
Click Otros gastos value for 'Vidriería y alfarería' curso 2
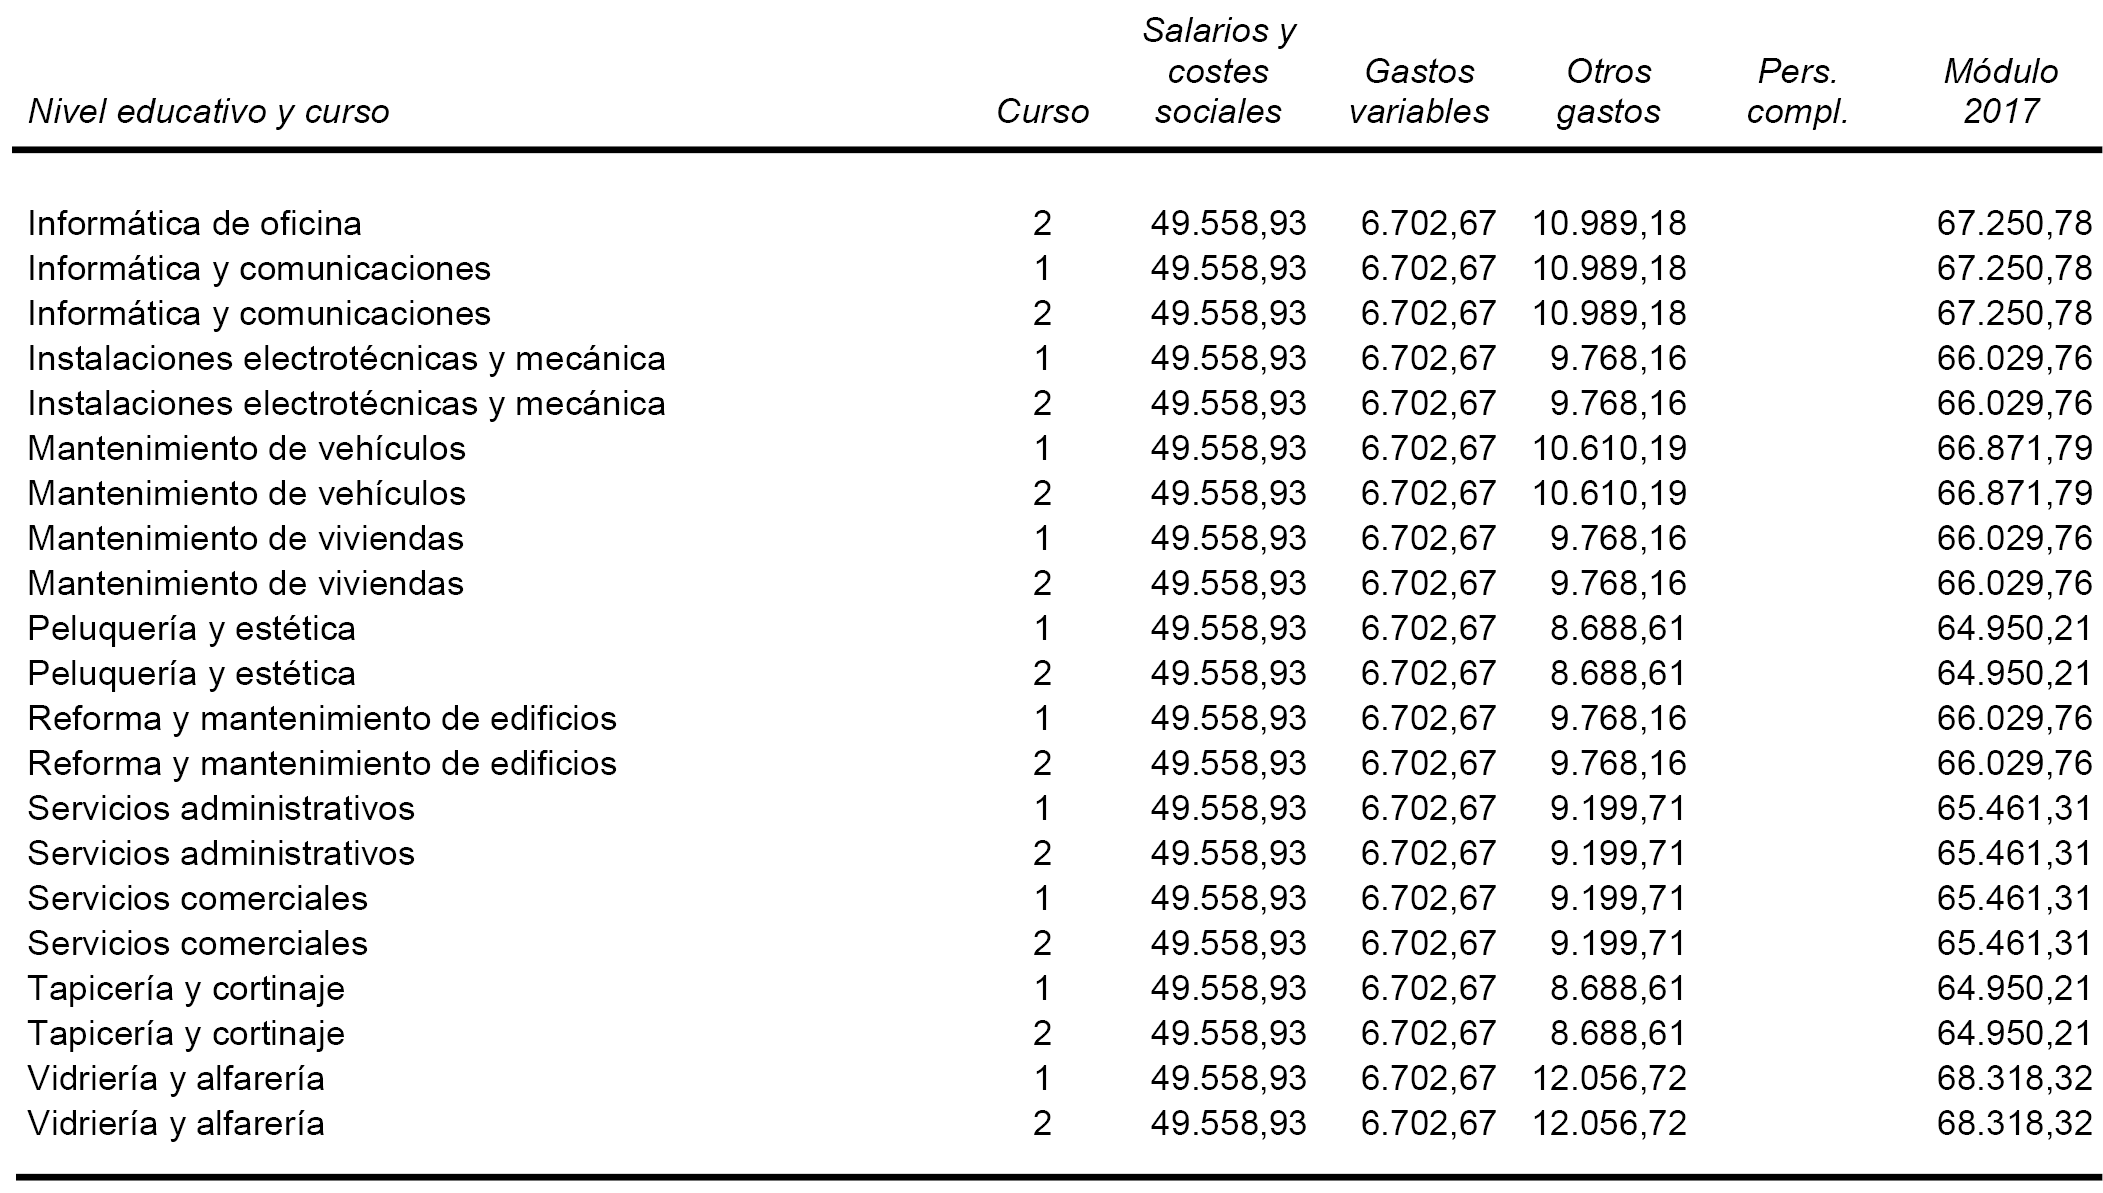pos(1609,1123)
